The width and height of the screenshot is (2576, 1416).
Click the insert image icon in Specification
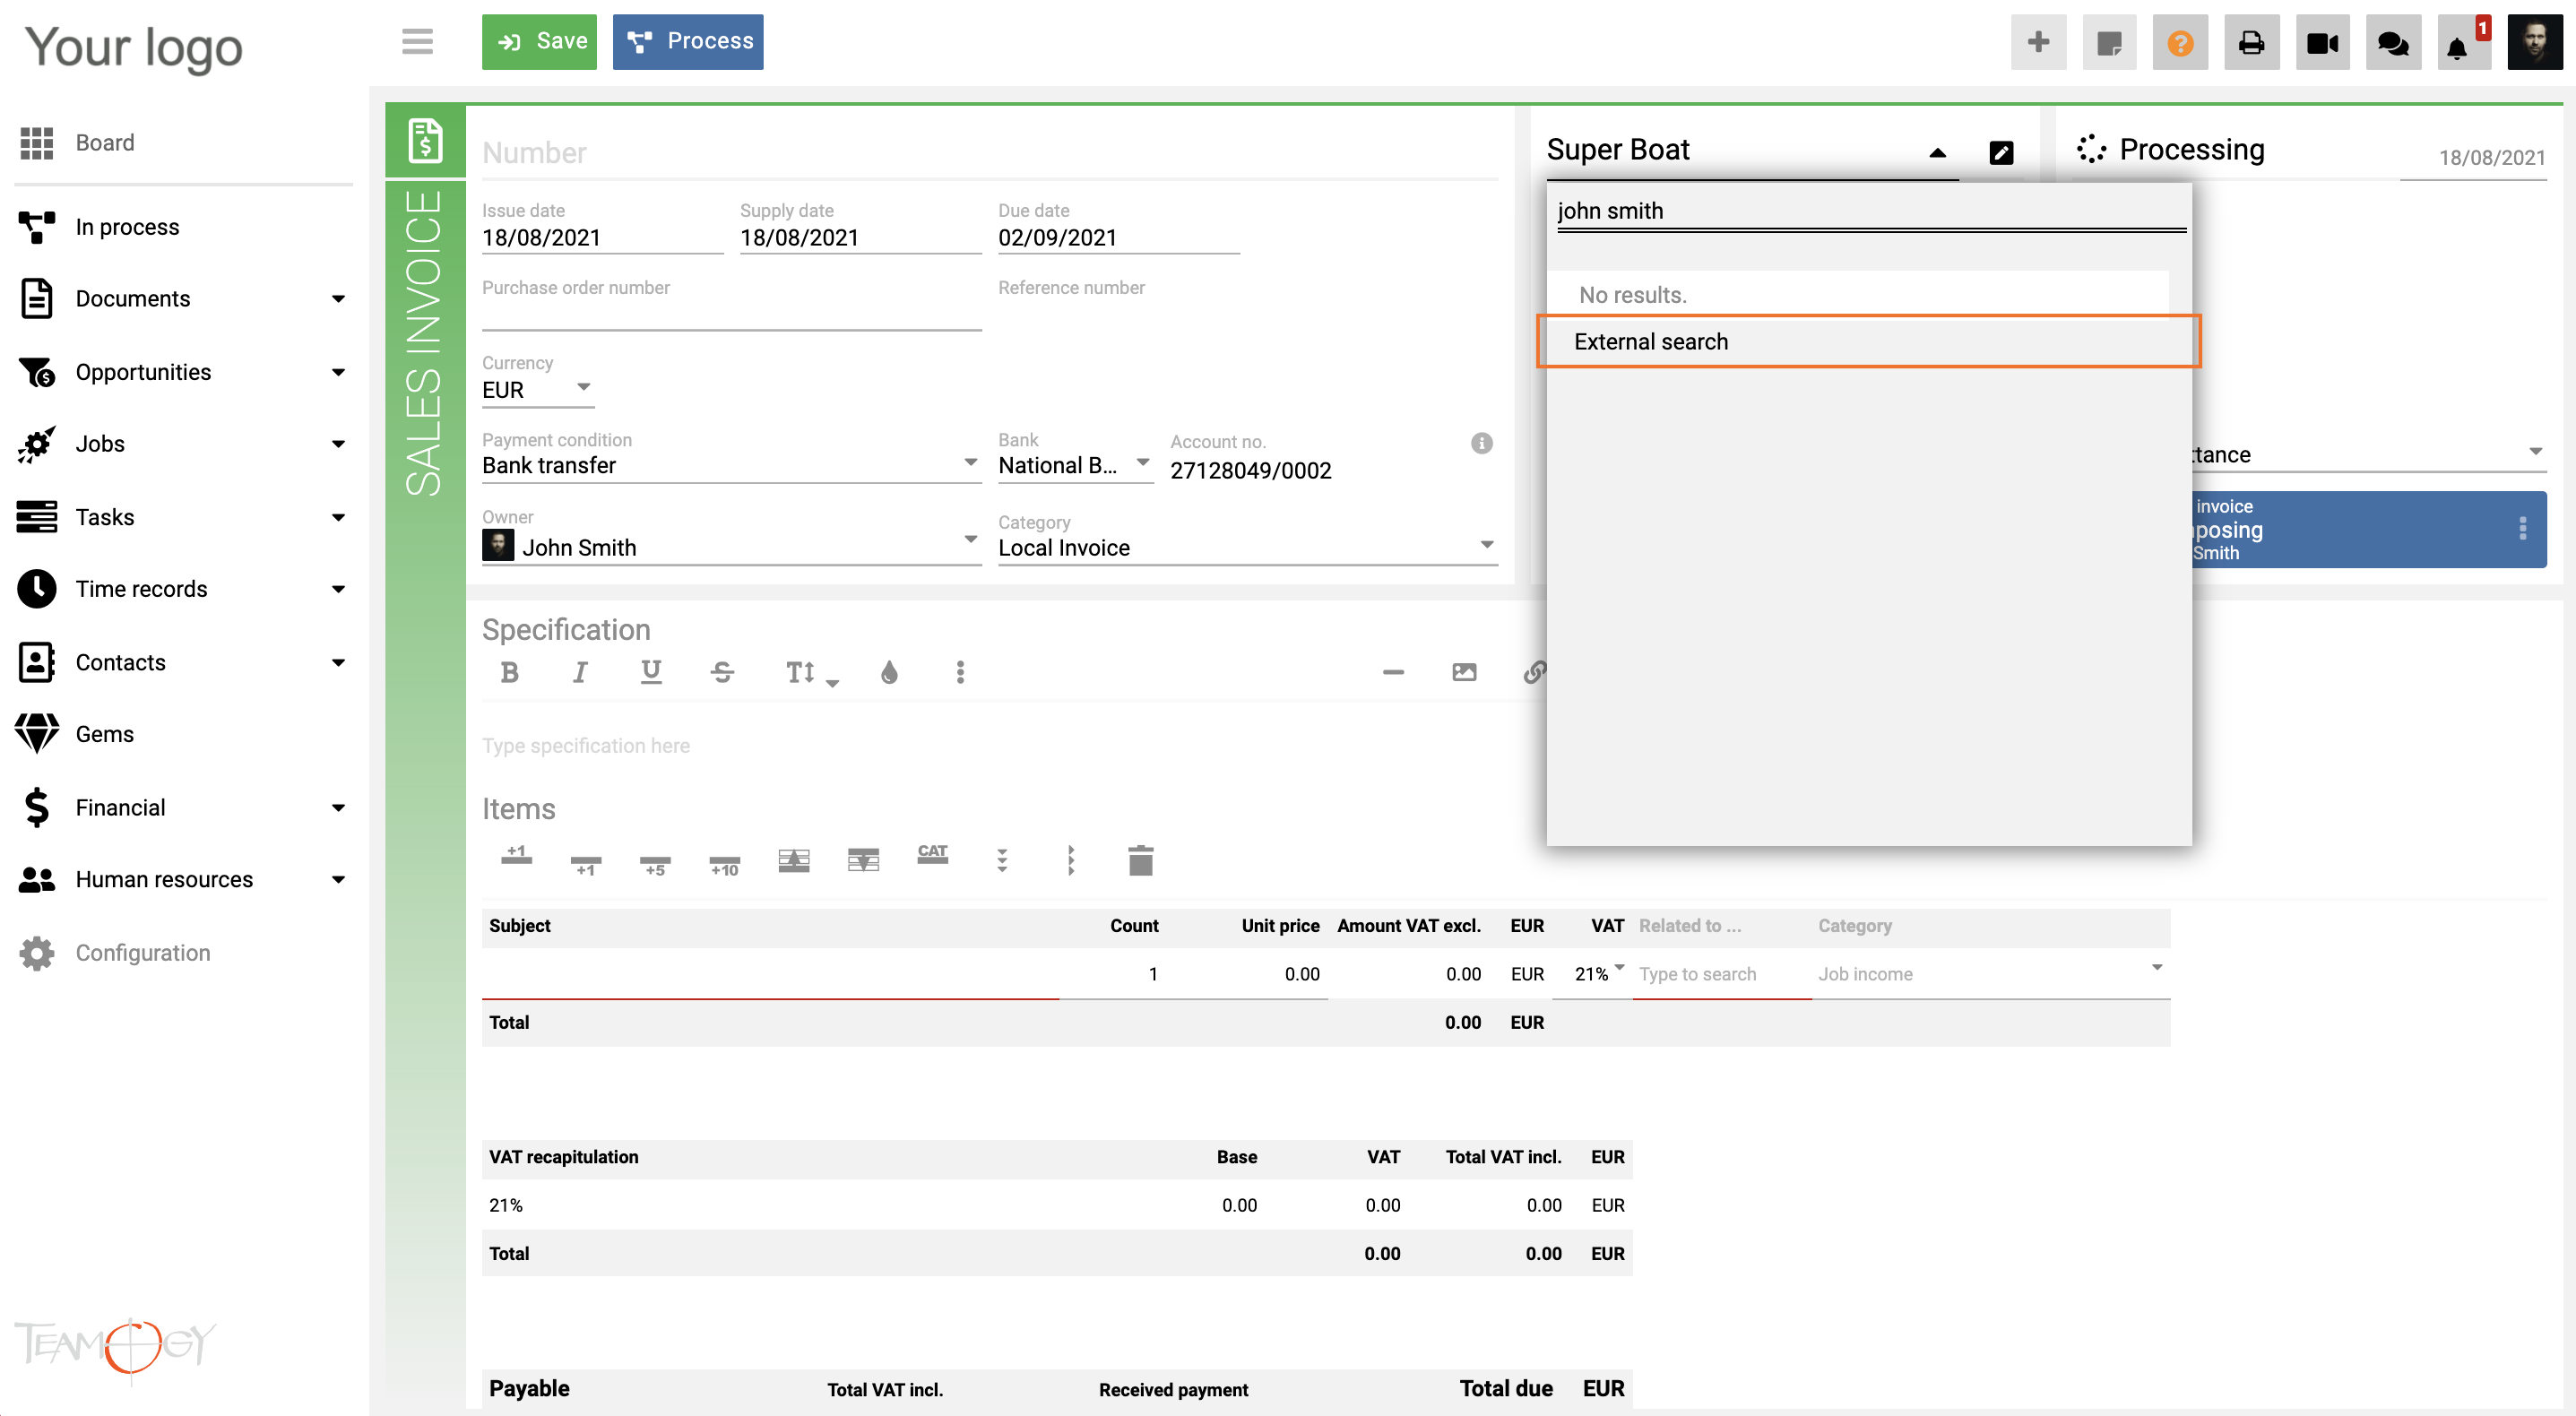[x=1463, y=672]
